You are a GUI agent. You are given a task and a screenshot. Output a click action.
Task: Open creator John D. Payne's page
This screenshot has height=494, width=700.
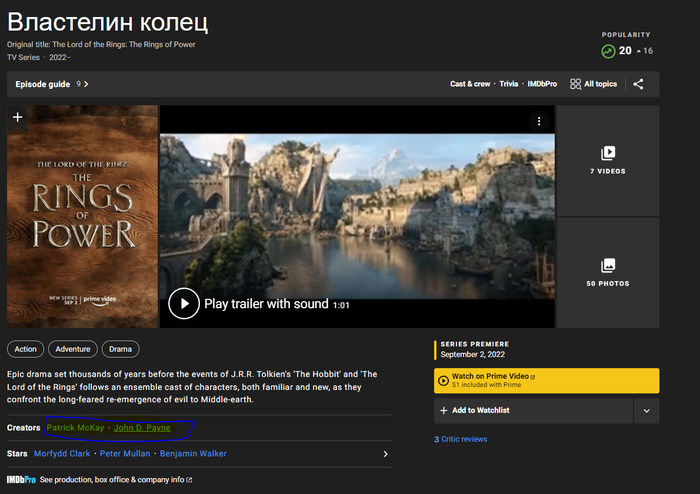pyautogui.click(x=142, y=428)
